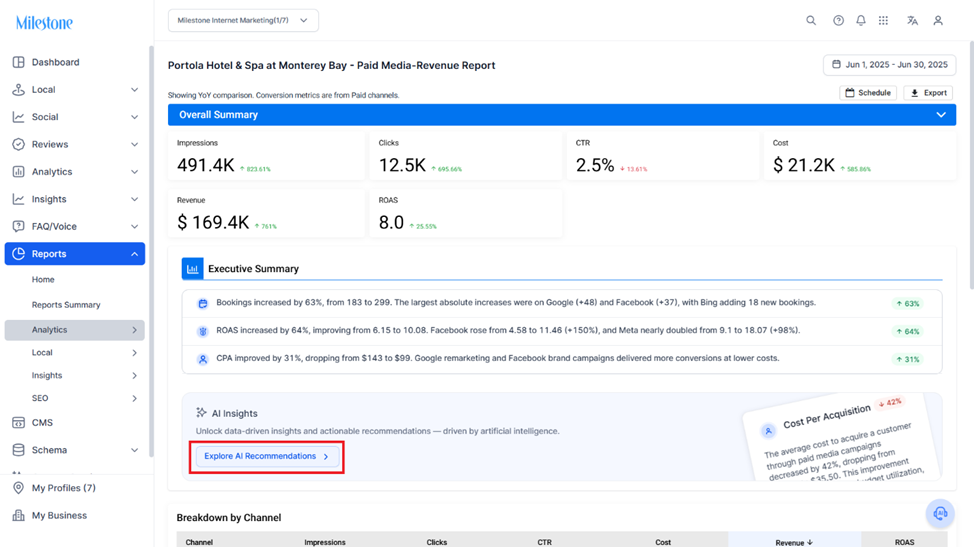Click the Executive Summary chart icon
974x547 pixels.
click(193, 269)
